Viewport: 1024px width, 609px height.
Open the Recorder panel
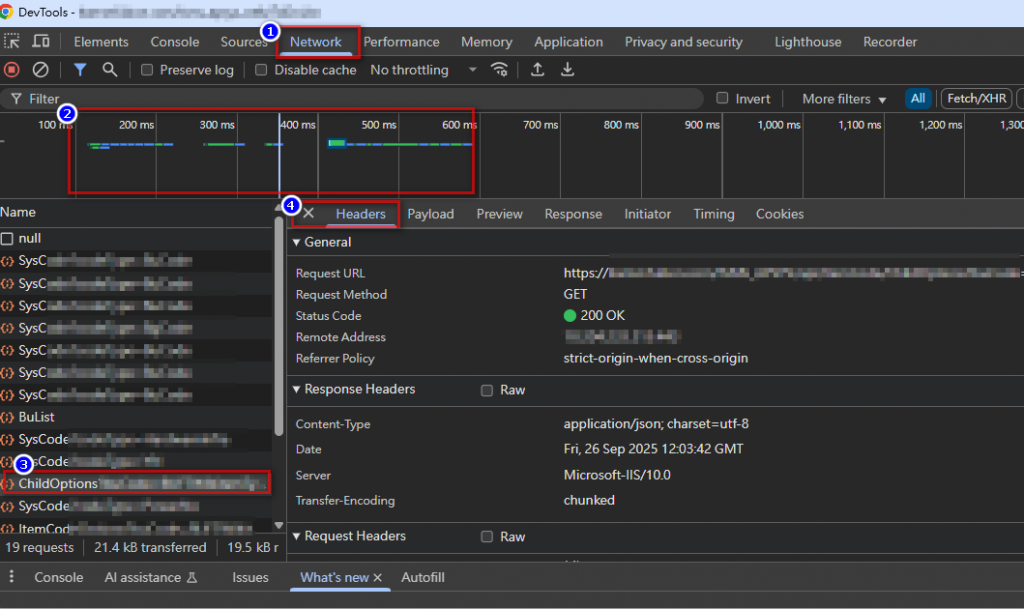tap(889, 42)
